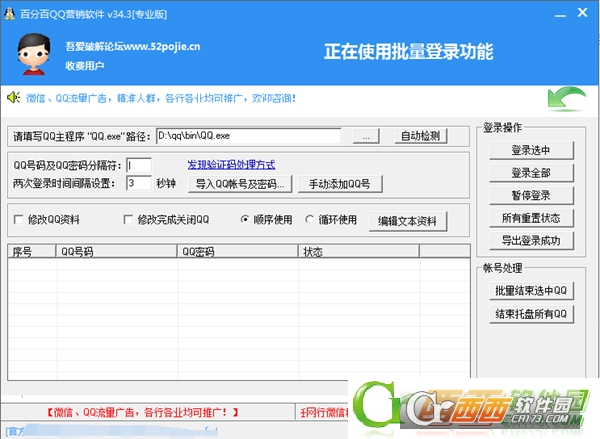Click the penguin app icon in title bar
This screenshot has width=600, height=439.
9,14
